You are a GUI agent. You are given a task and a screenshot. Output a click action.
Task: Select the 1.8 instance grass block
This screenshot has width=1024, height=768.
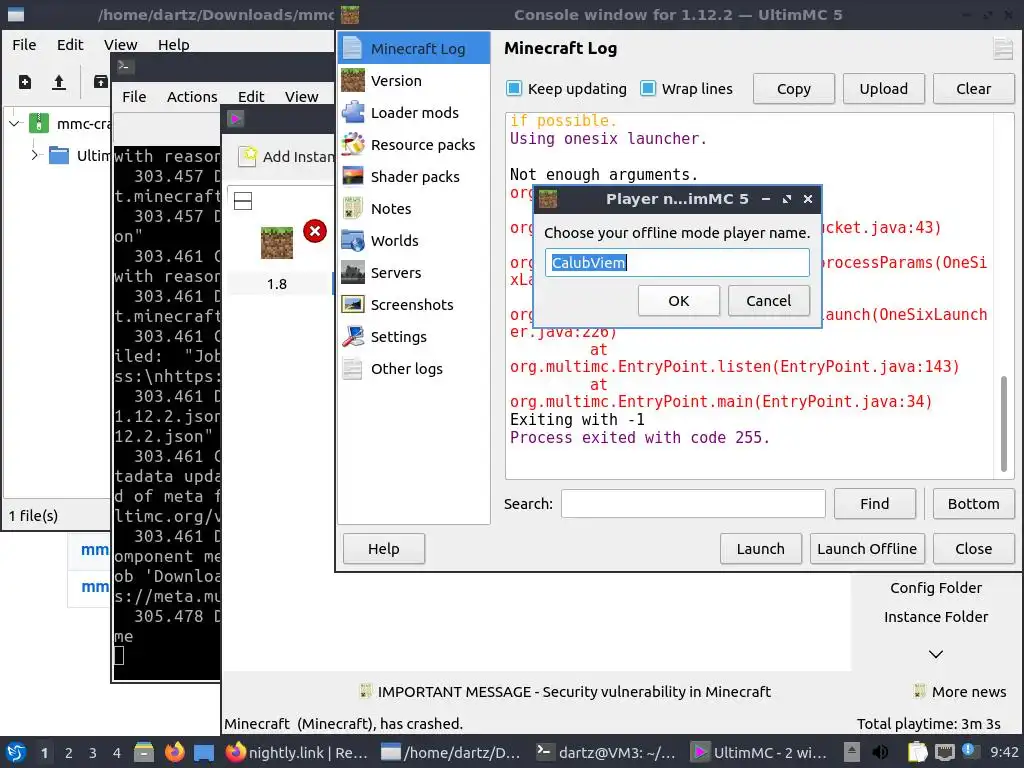tap(277, 243)
